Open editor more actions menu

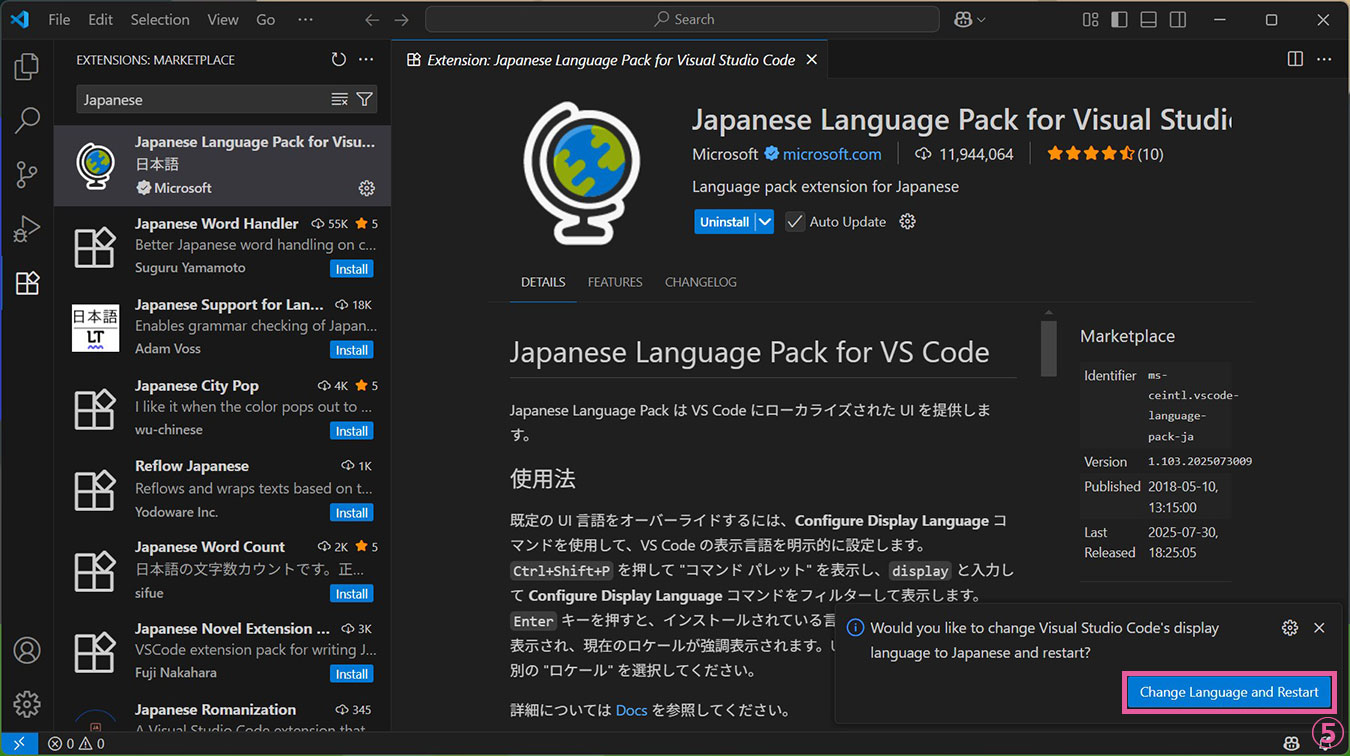1324,59
